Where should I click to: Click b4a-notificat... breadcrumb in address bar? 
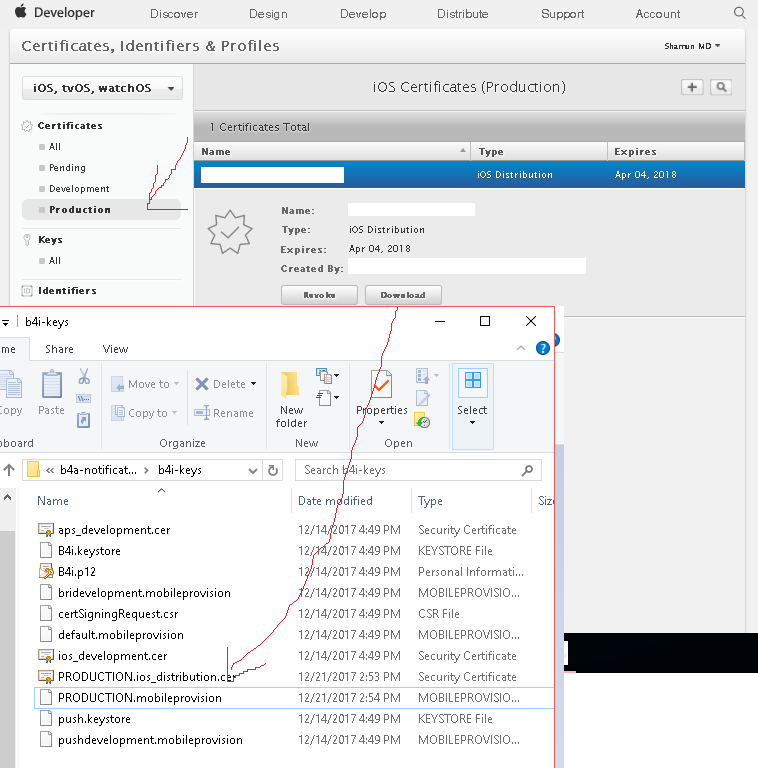point(98,470)
